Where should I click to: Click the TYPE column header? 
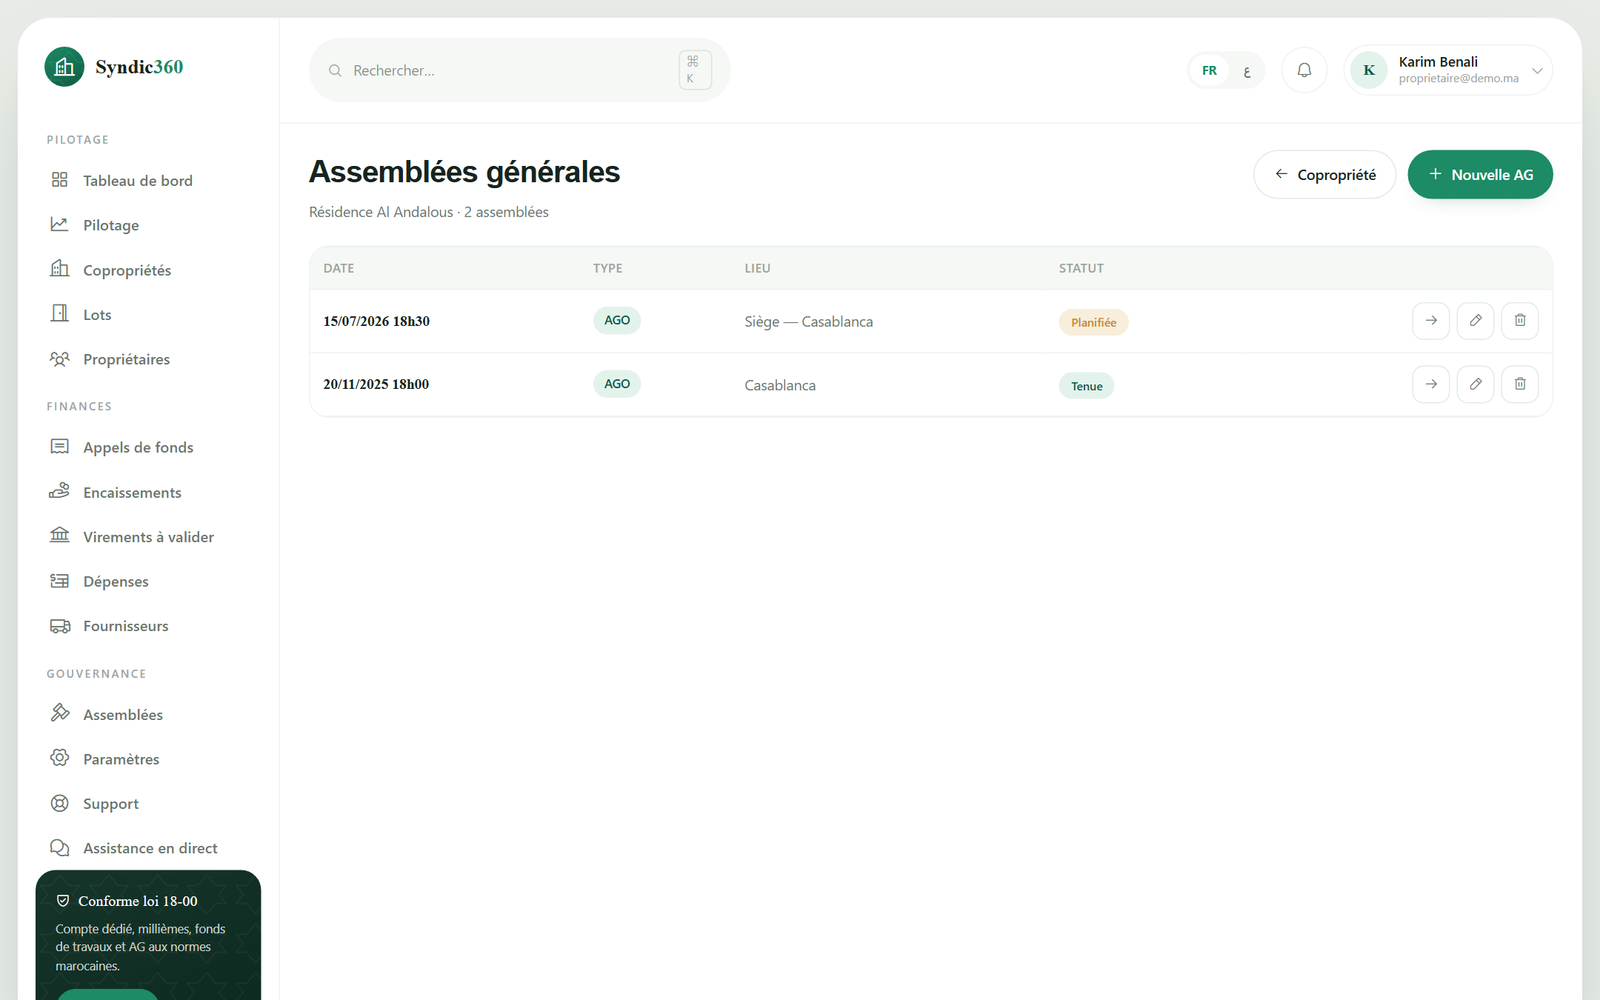pyautogui.click(x=608, y=268)
